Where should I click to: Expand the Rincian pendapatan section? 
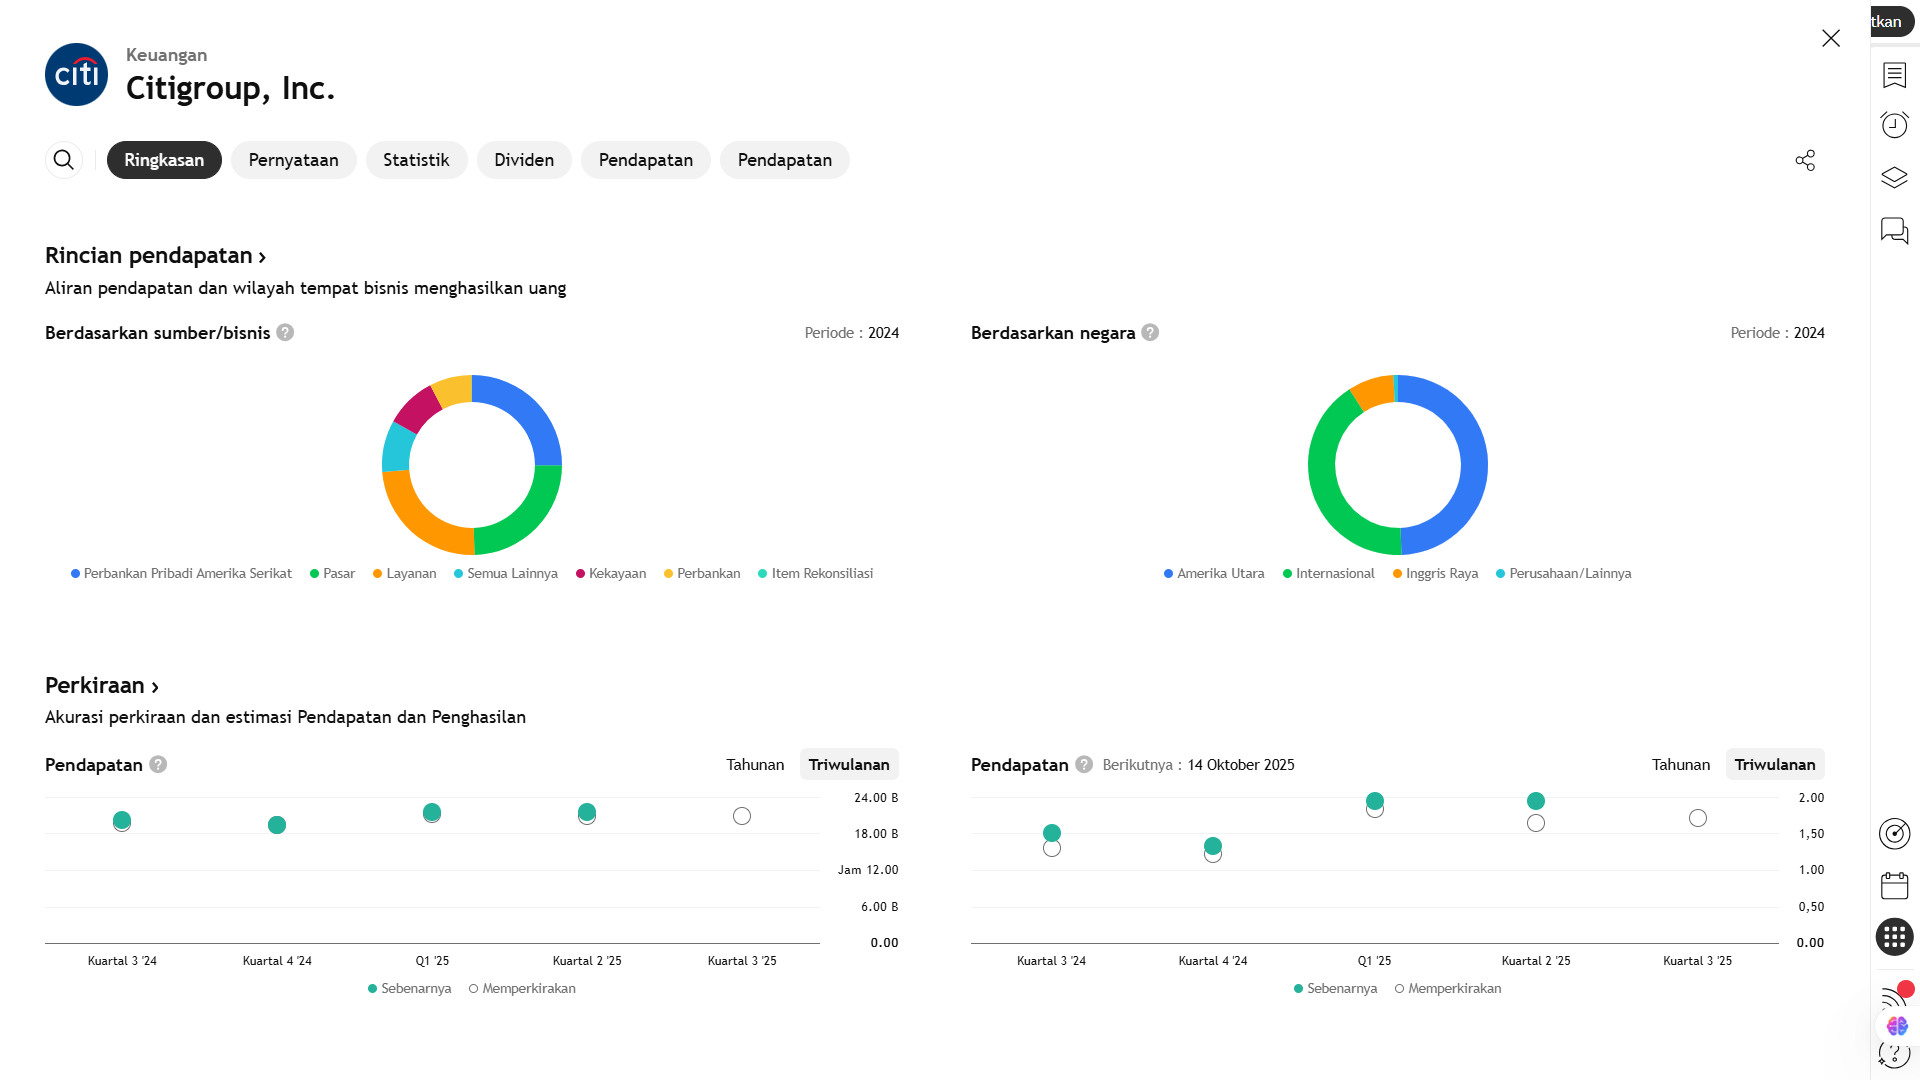point(155,256)
